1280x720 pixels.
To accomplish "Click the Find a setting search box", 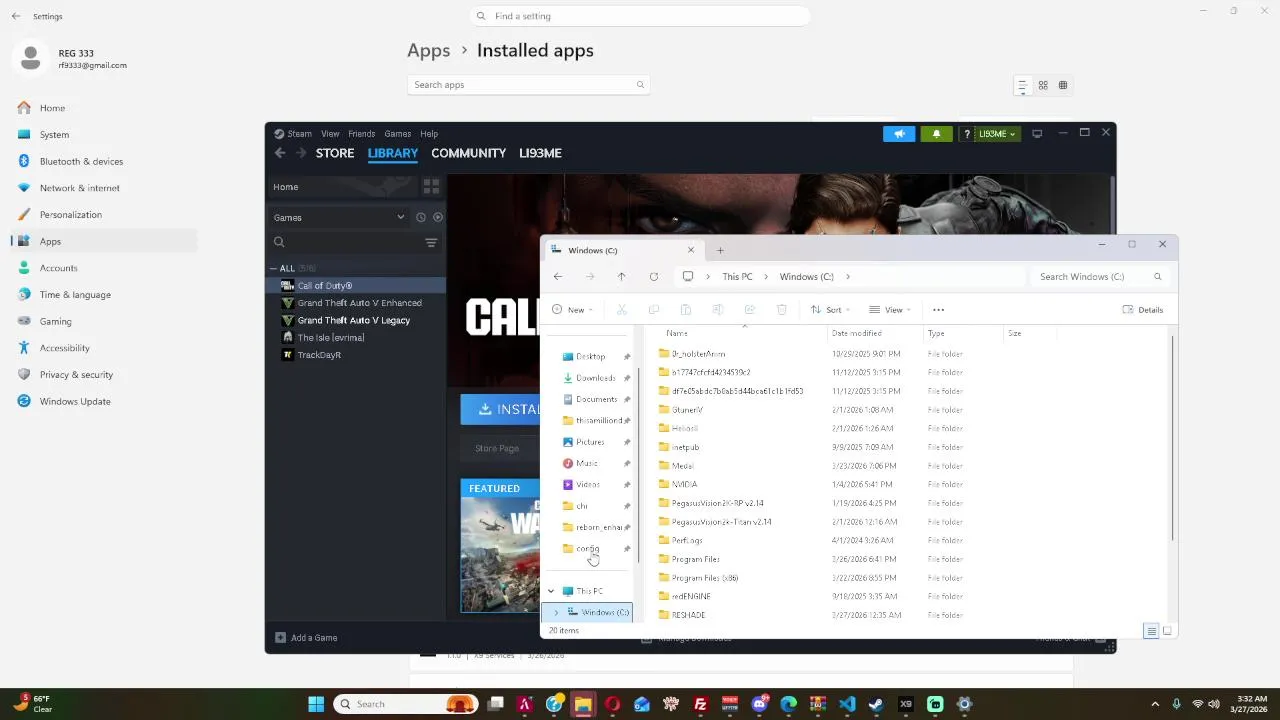I will (640, 16).
